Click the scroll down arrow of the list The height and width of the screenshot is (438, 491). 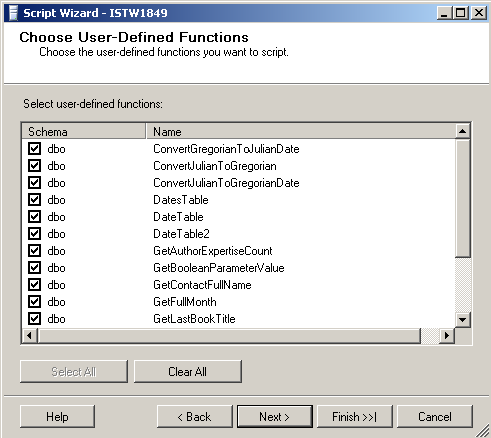point(463,320)
